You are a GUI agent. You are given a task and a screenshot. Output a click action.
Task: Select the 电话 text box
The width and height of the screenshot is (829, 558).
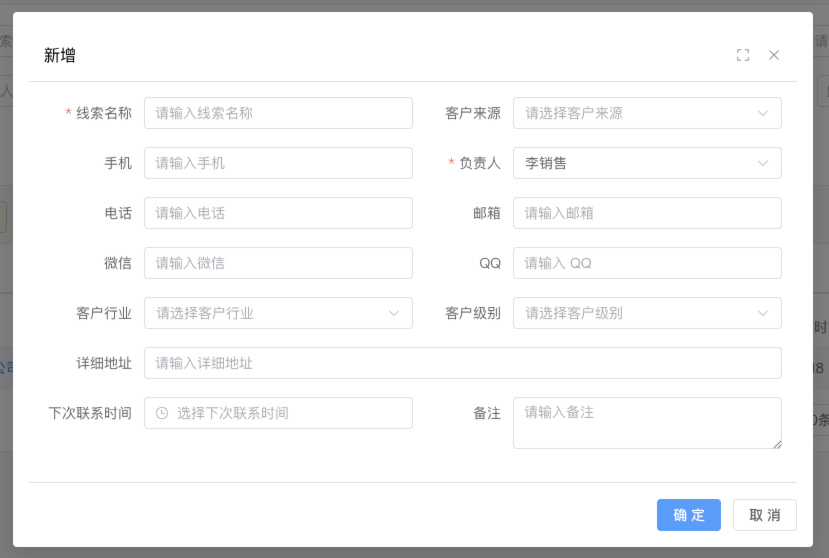tap(278, 213)
